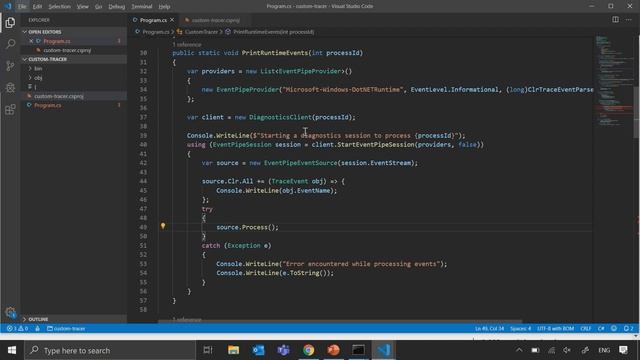The width and height of the screenshot is (640, 360).
Task: Click the UTF-8 with BOM encoding indicator
Action: point(555,329)
